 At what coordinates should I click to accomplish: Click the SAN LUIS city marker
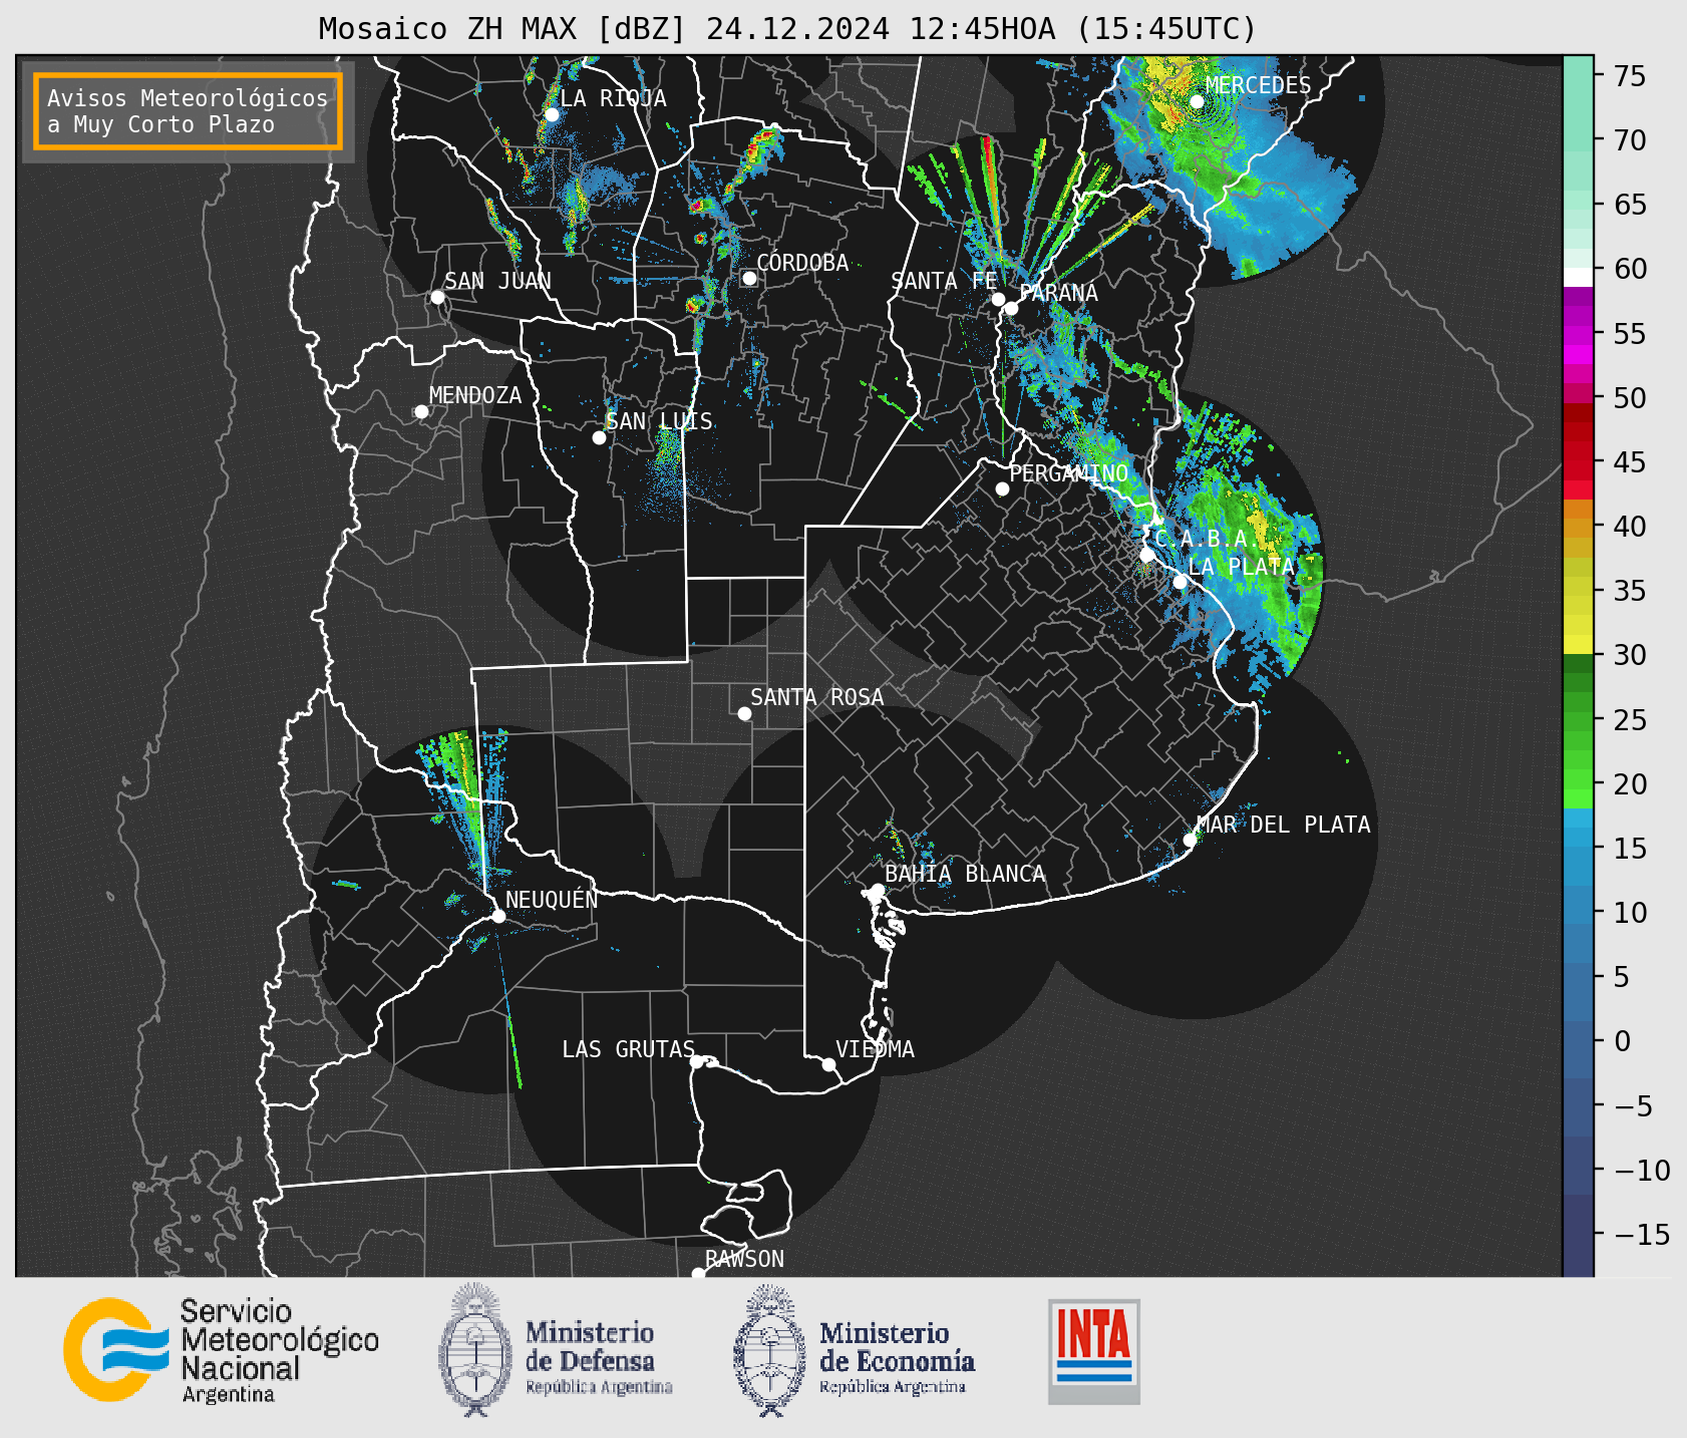[x=599, y=438]
